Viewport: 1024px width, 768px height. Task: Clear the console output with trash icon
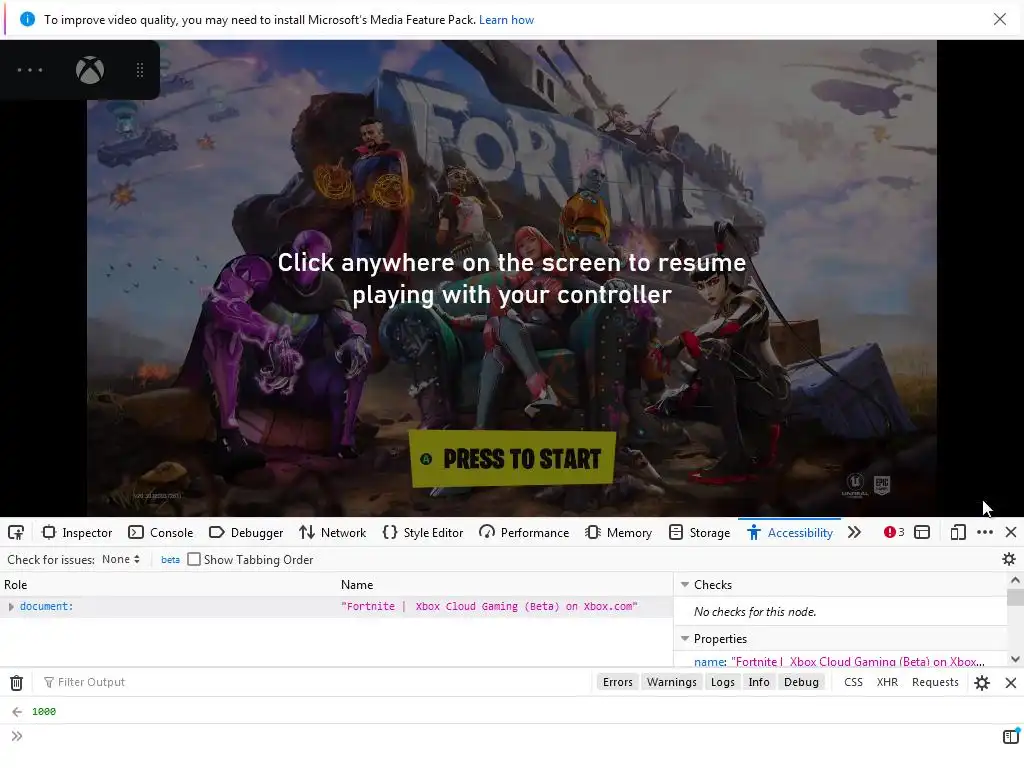(16, 682)
